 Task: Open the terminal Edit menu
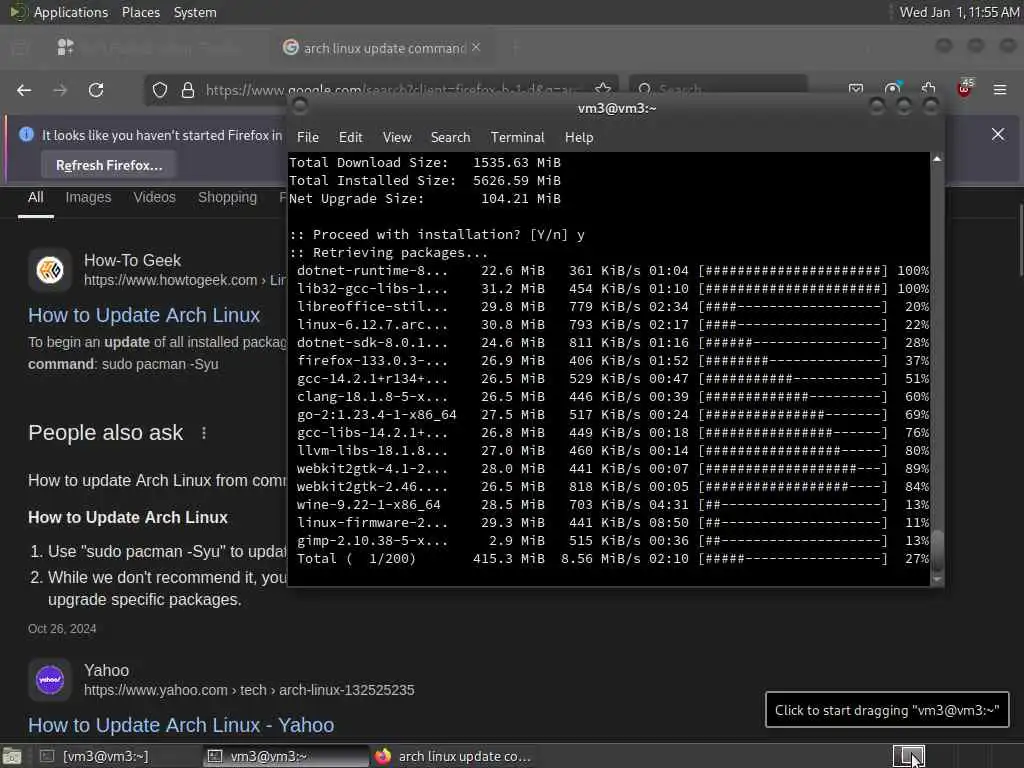(x=350, y=137)
